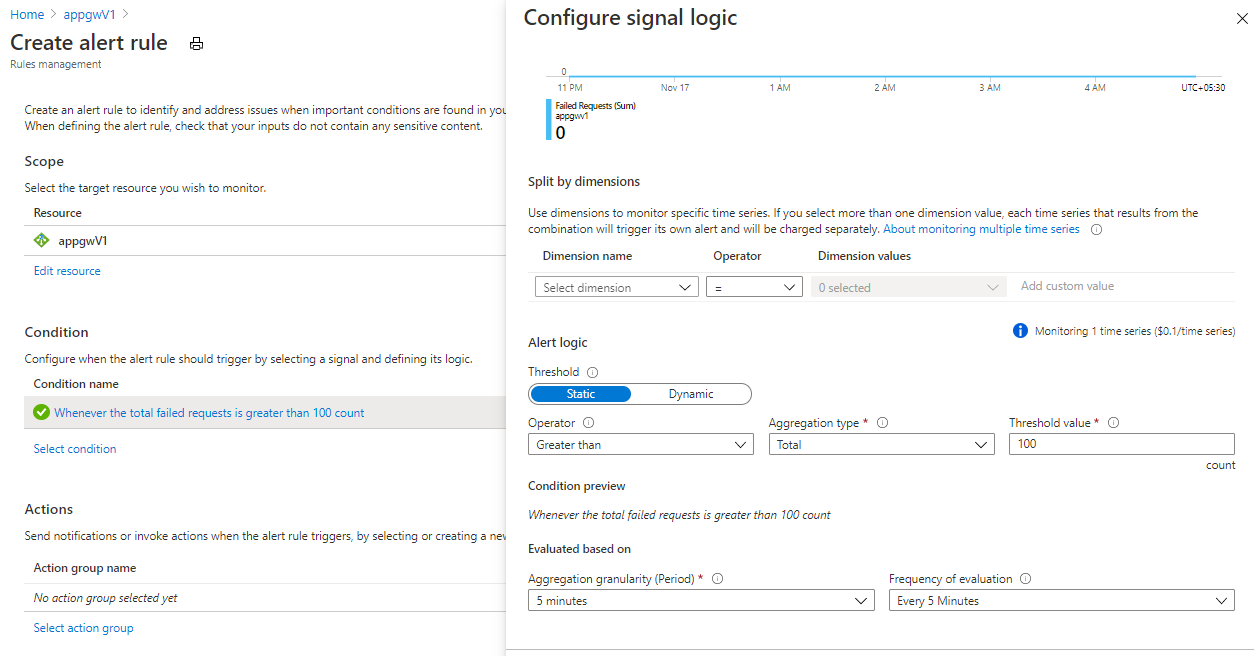Click info icon next to Threshold label

coord(593,372)
